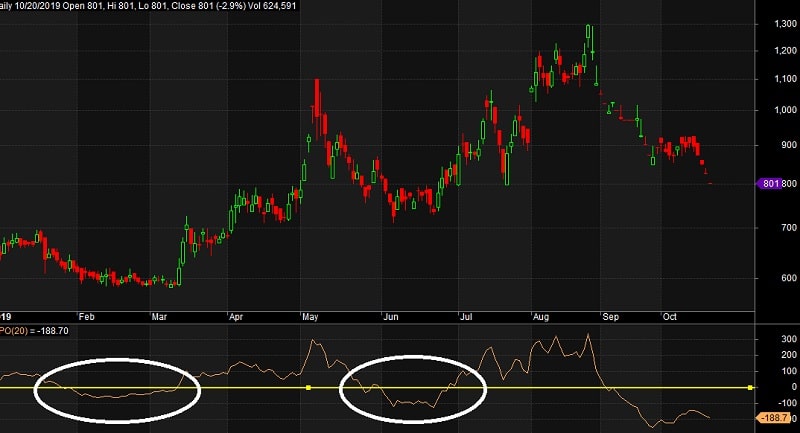Click the tall red candle at May peak

tap(317, 99)
